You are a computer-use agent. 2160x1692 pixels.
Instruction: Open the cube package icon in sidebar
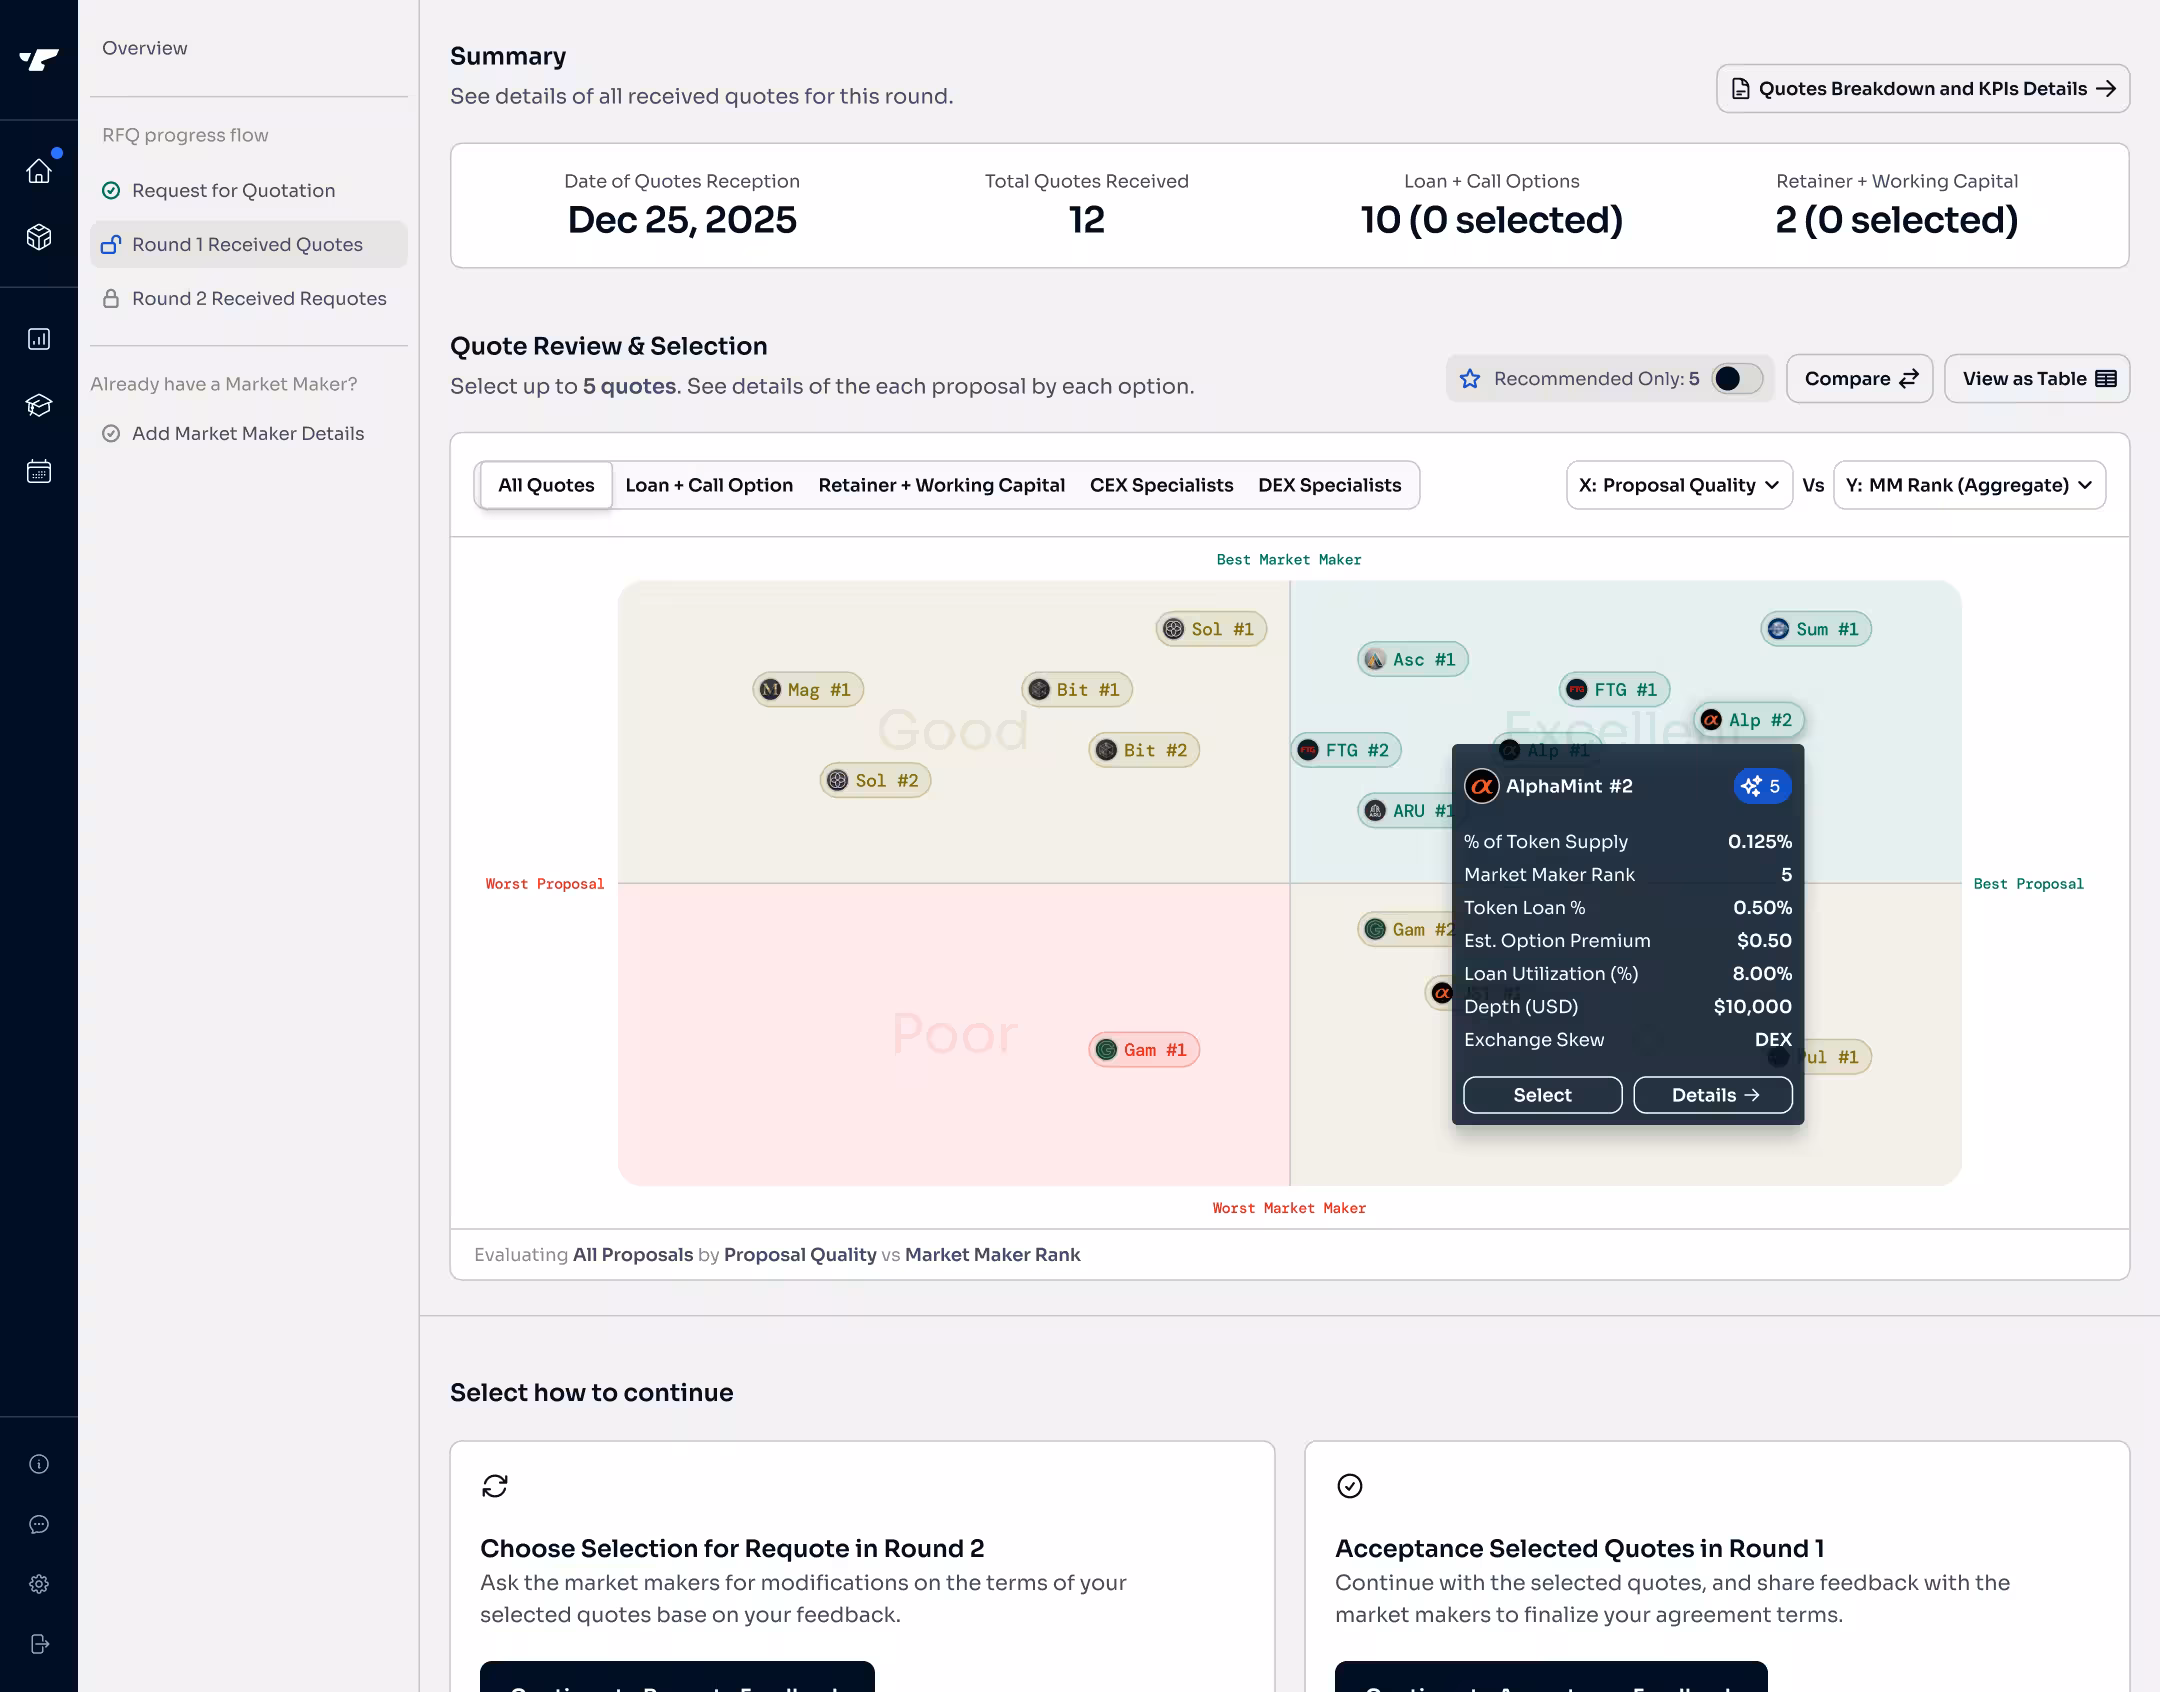[x=39, y=237]
